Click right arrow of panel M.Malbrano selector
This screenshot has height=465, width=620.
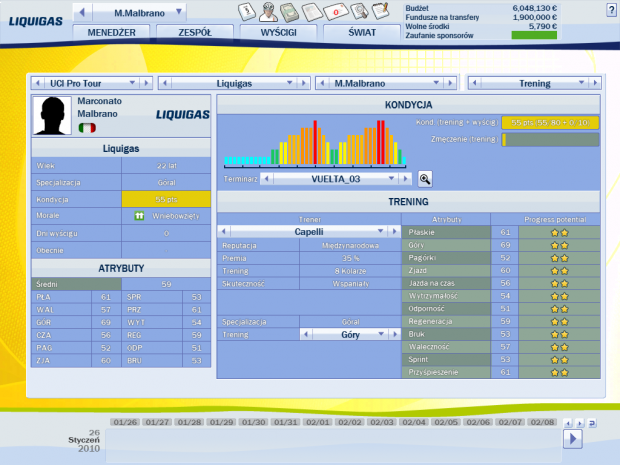tap(450, 83)
